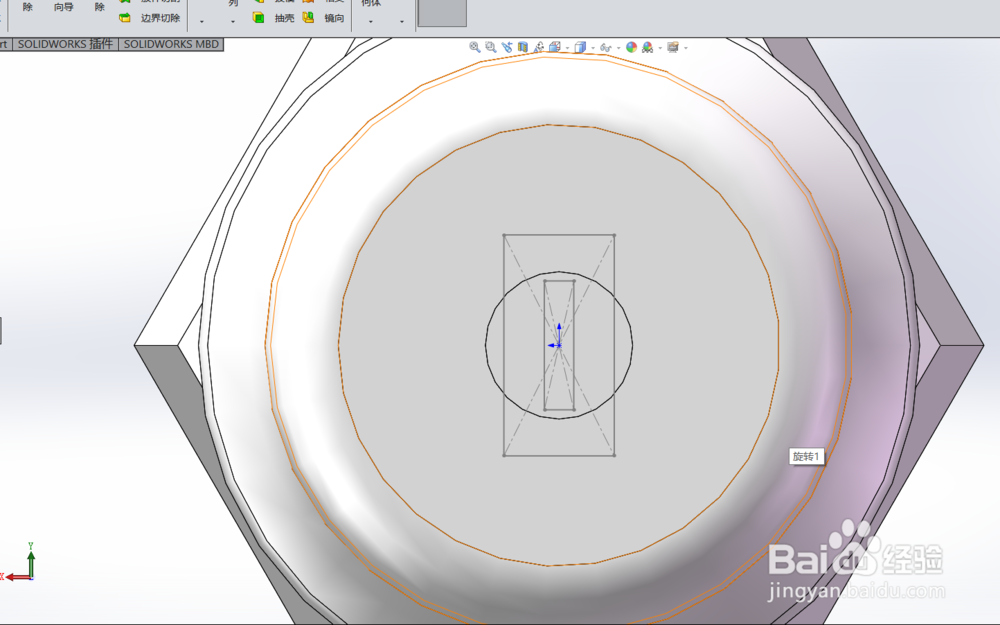Click the Zoom to Fit icon

474,47
